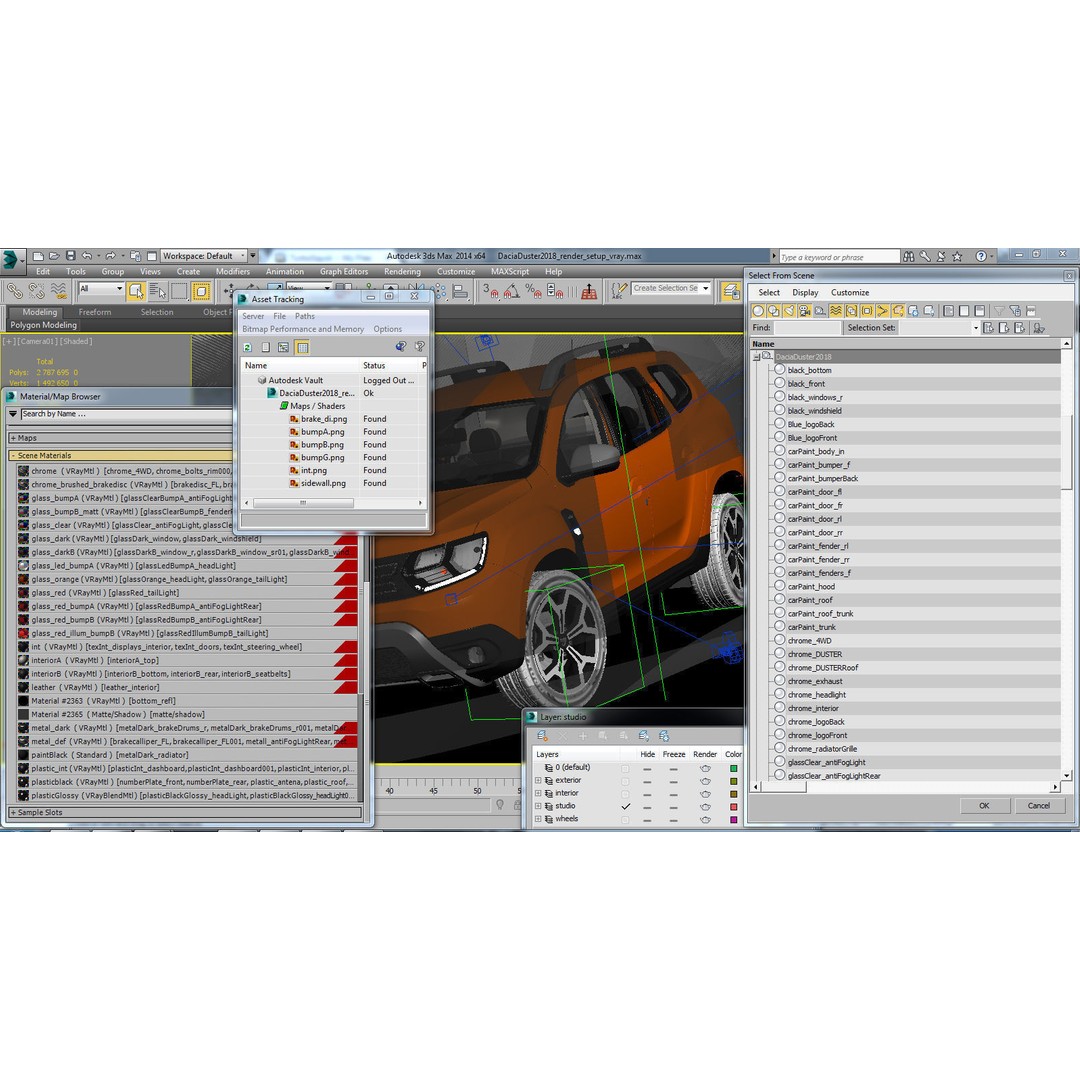Open the Workspace: Default dropdown

[x=204, y=256]
